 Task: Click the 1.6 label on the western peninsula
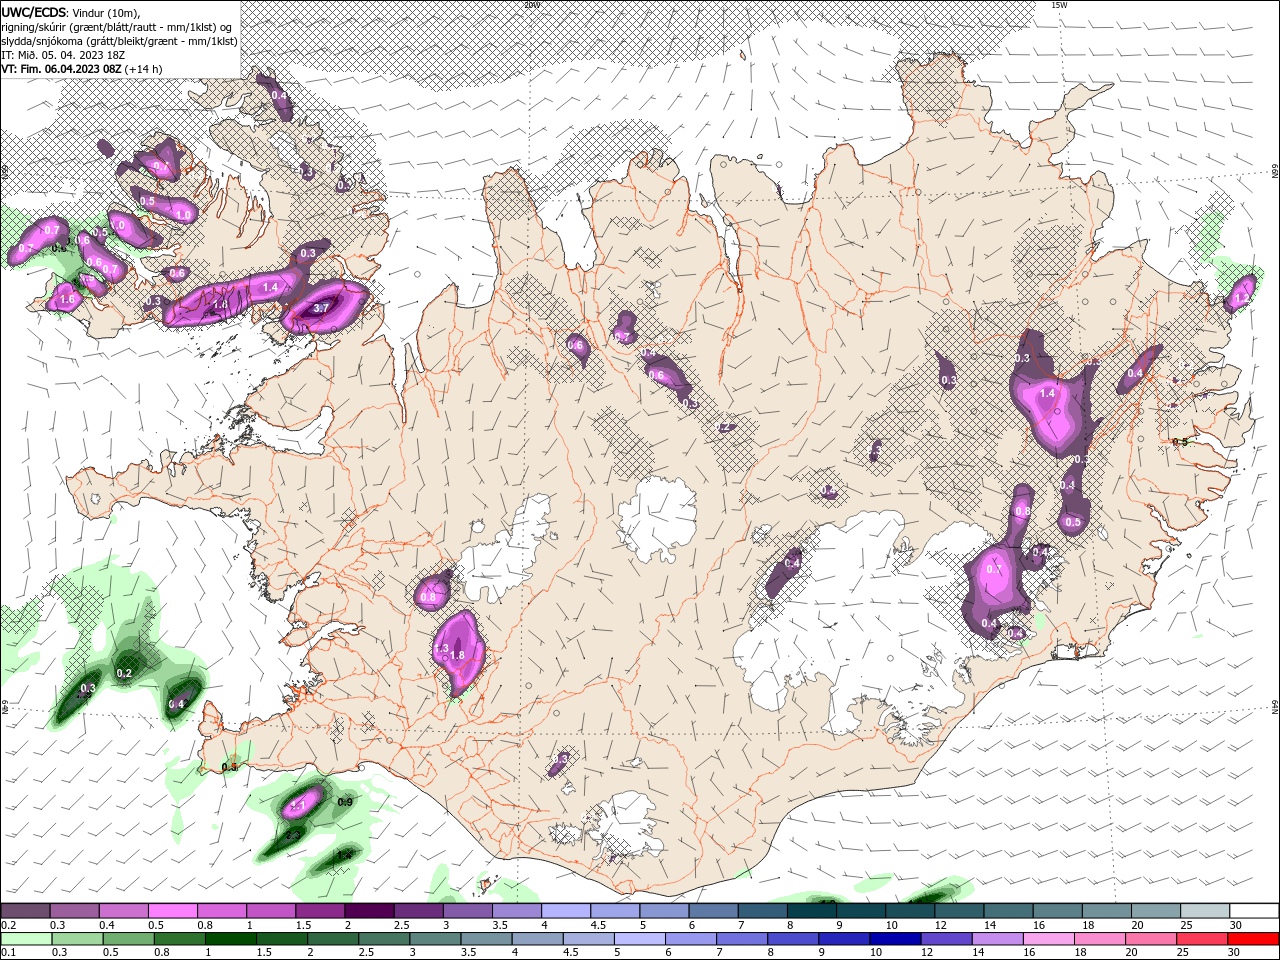pyautogui.click(x=67, y=299)
